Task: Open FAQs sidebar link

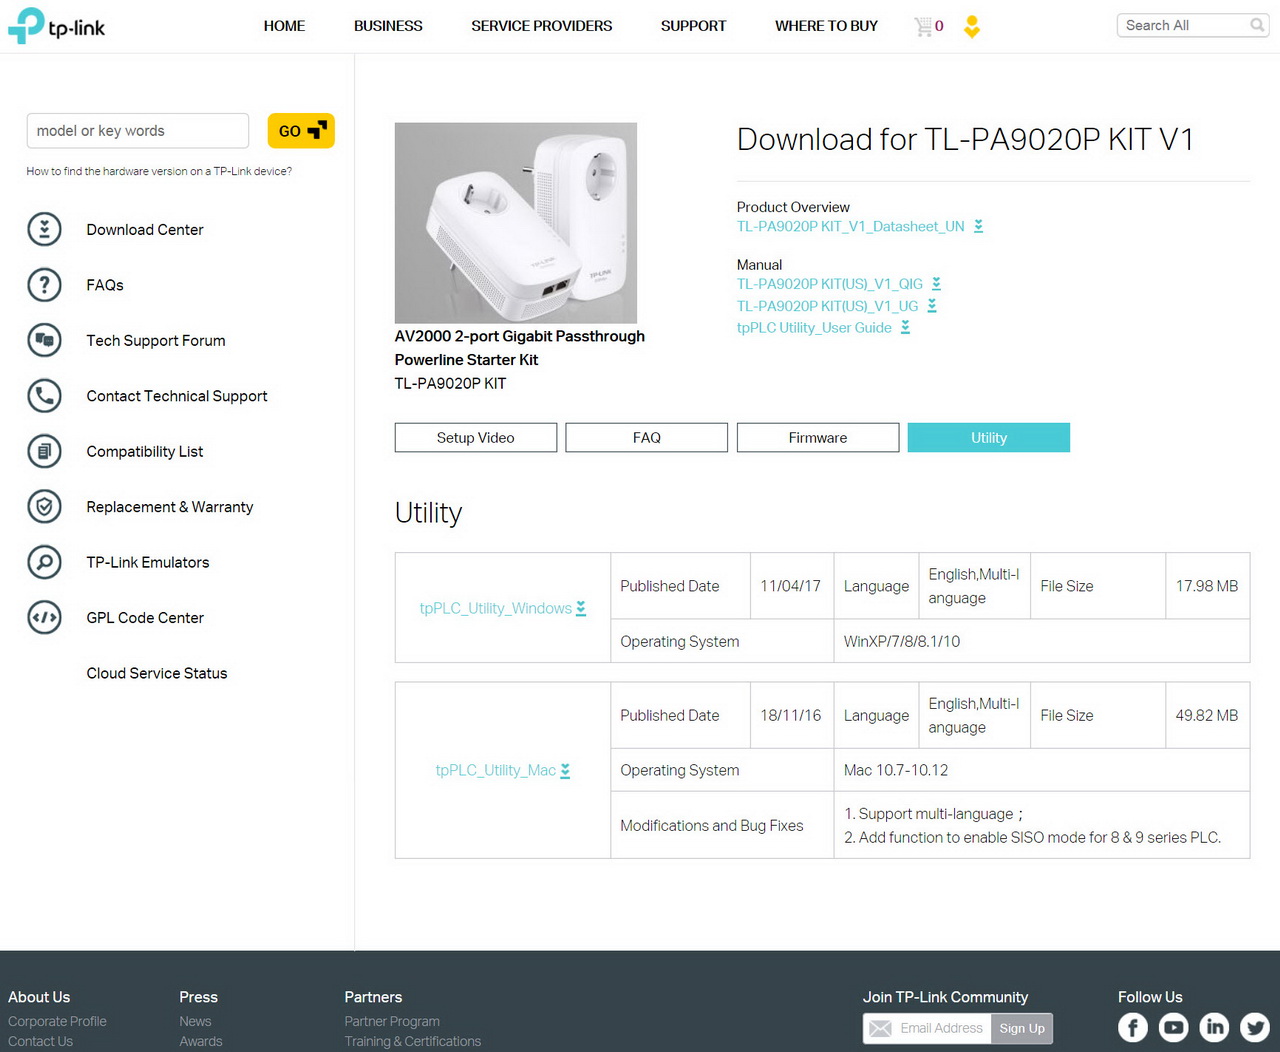Action: (x=105, y=285)
